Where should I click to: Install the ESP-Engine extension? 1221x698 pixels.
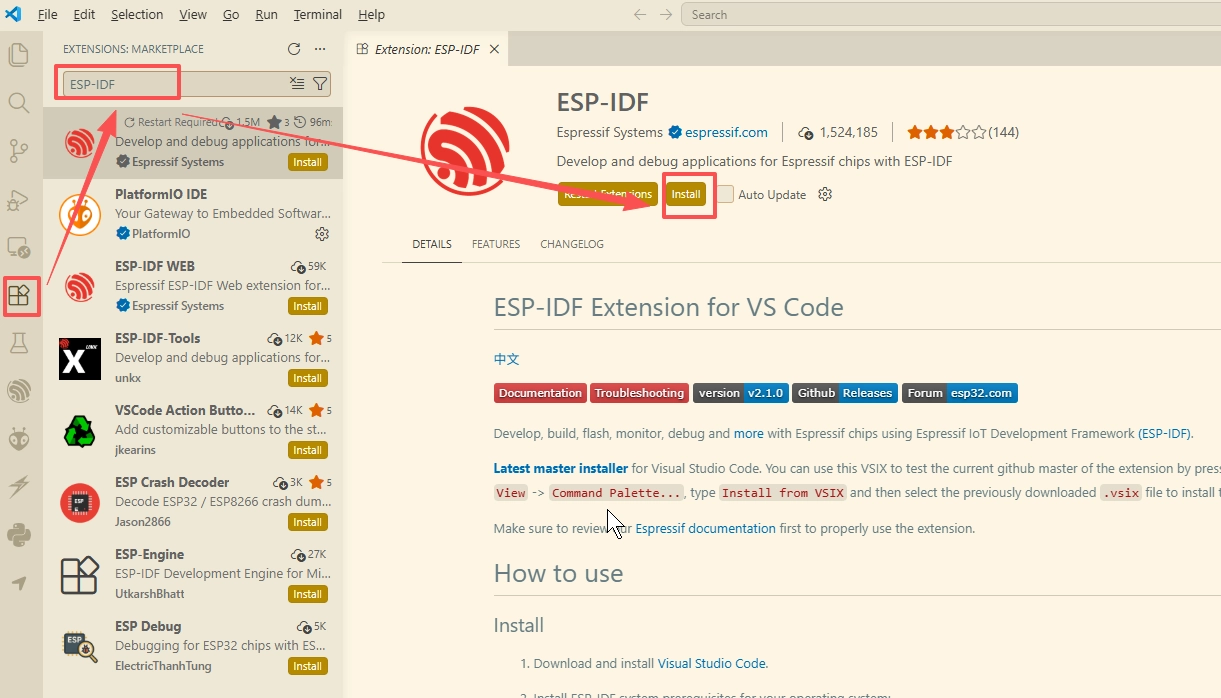click(307, 594)
